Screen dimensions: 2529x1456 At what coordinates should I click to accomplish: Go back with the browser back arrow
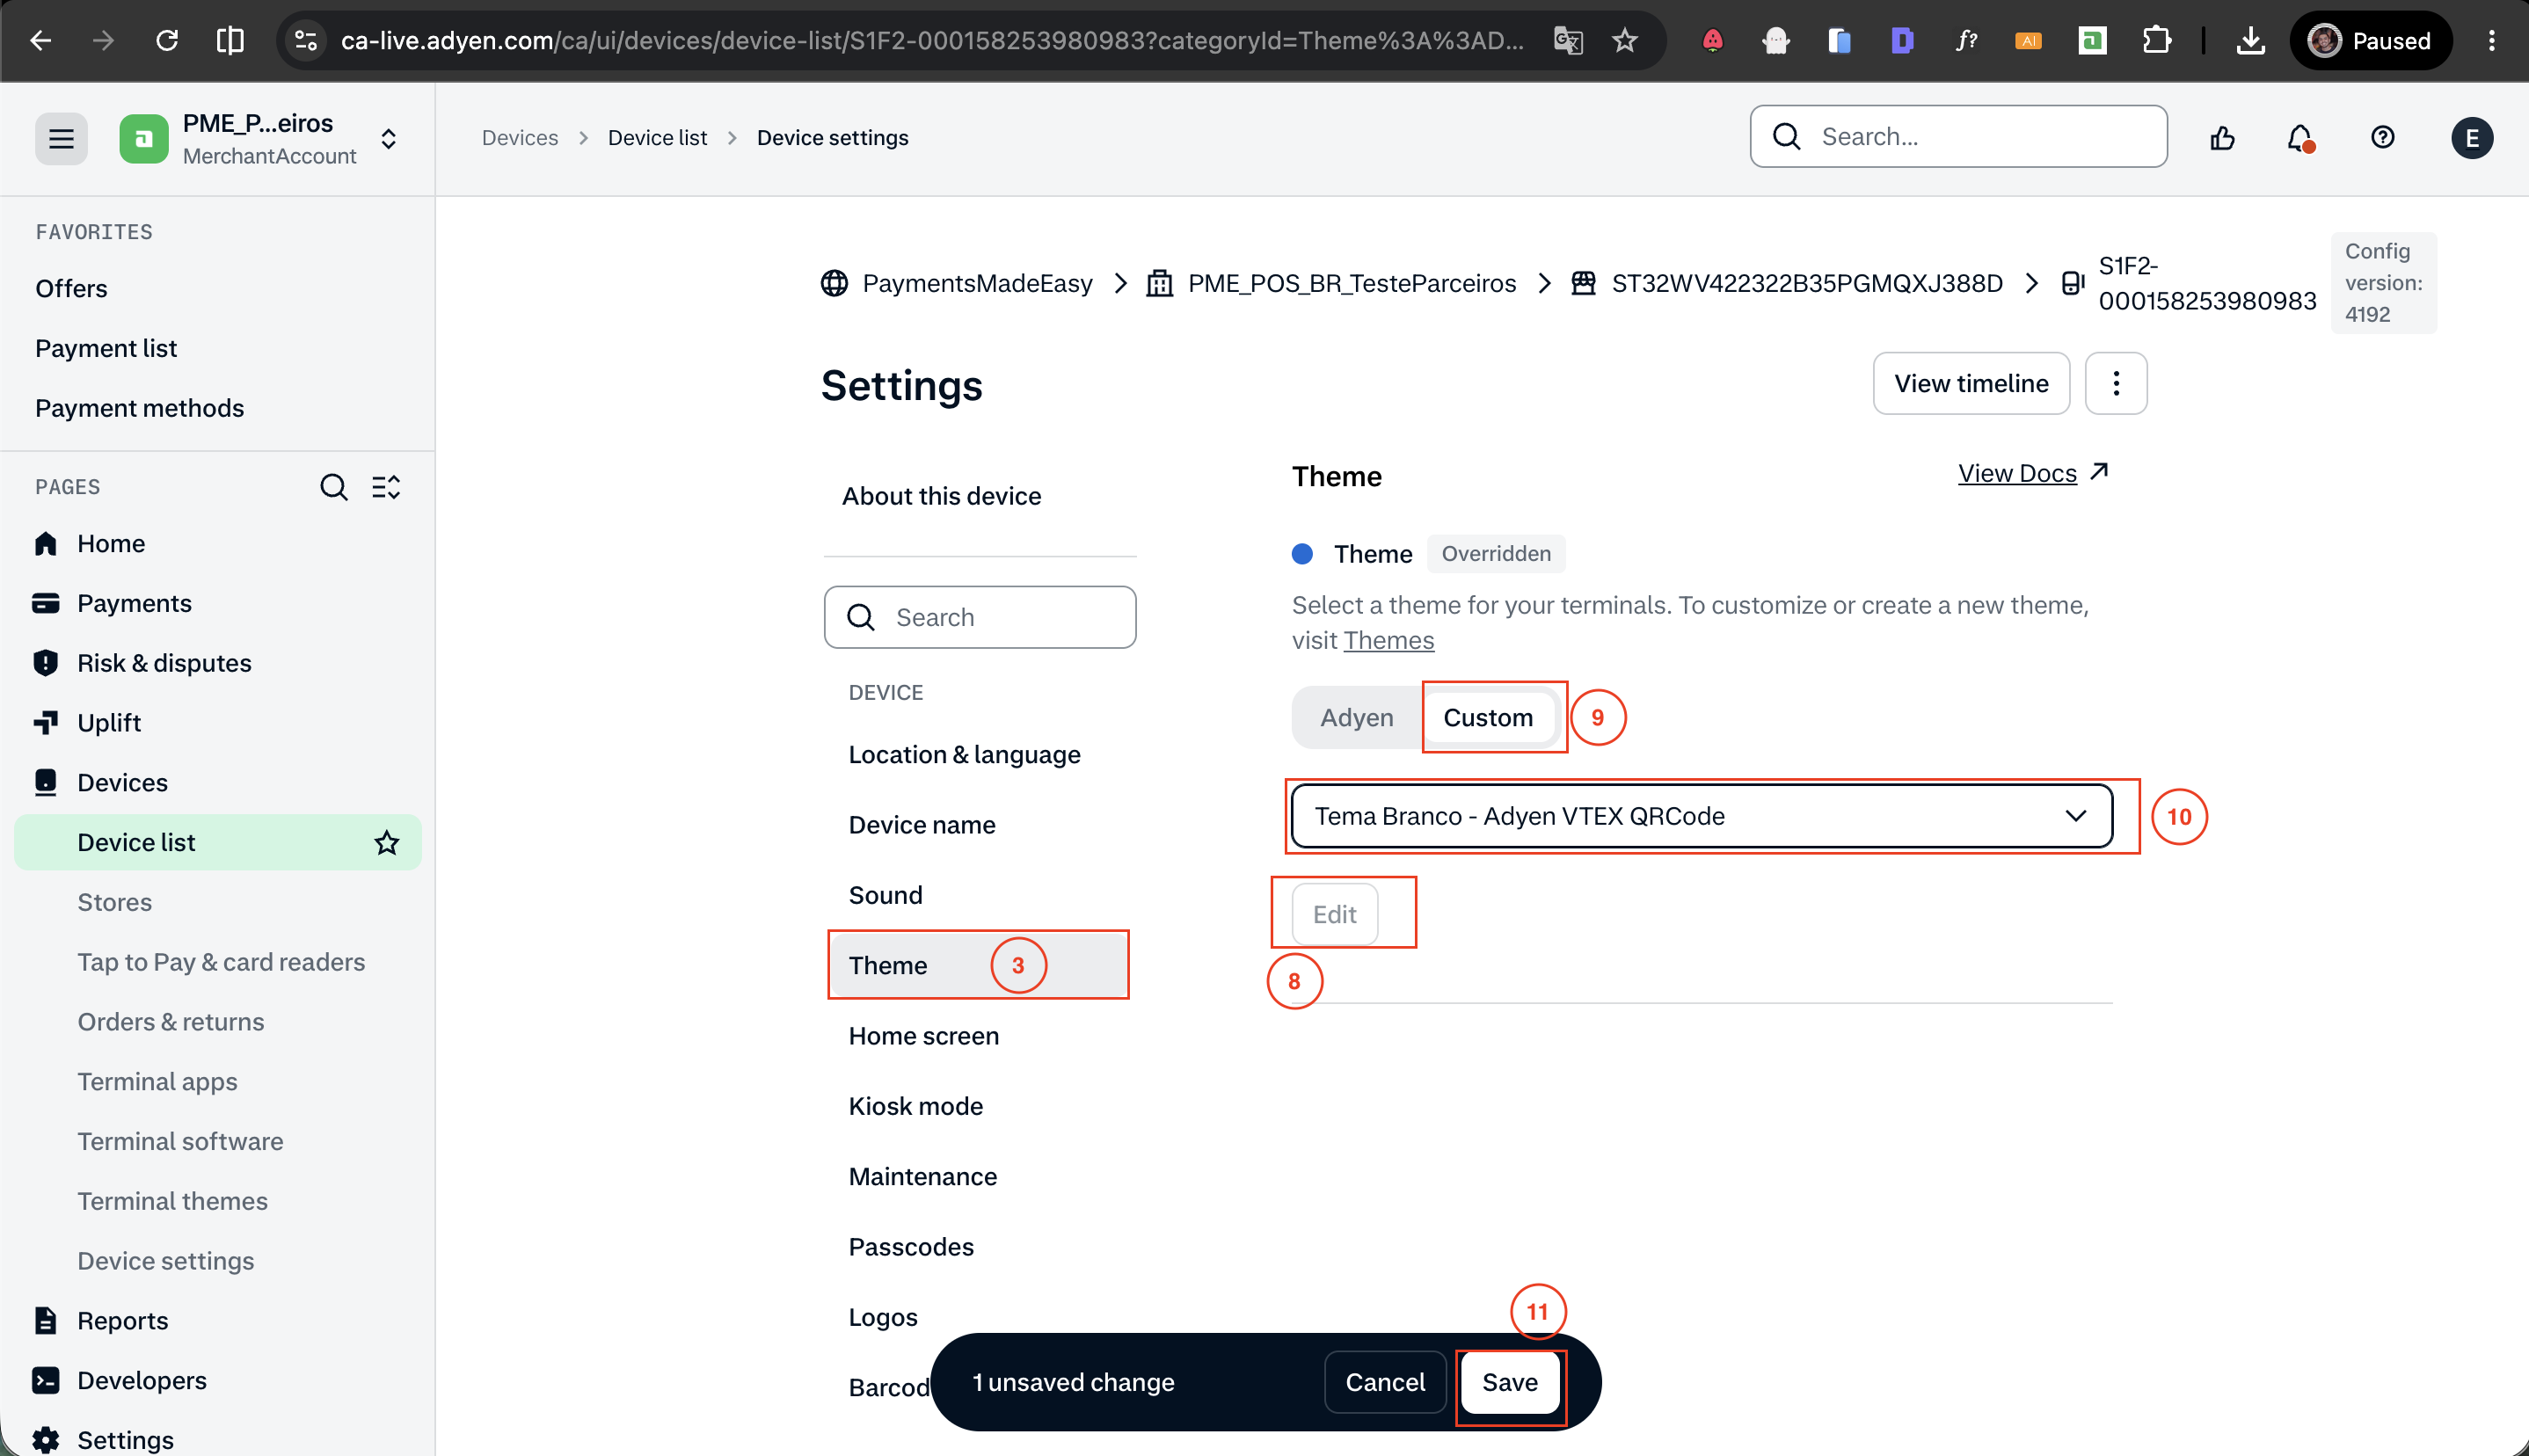tap(41, 41)
